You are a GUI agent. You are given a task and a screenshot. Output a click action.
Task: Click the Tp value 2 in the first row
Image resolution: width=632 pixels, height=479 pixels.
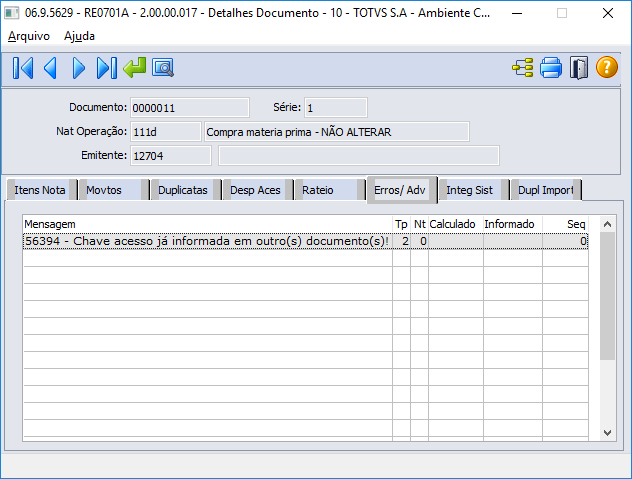(401, 241)
